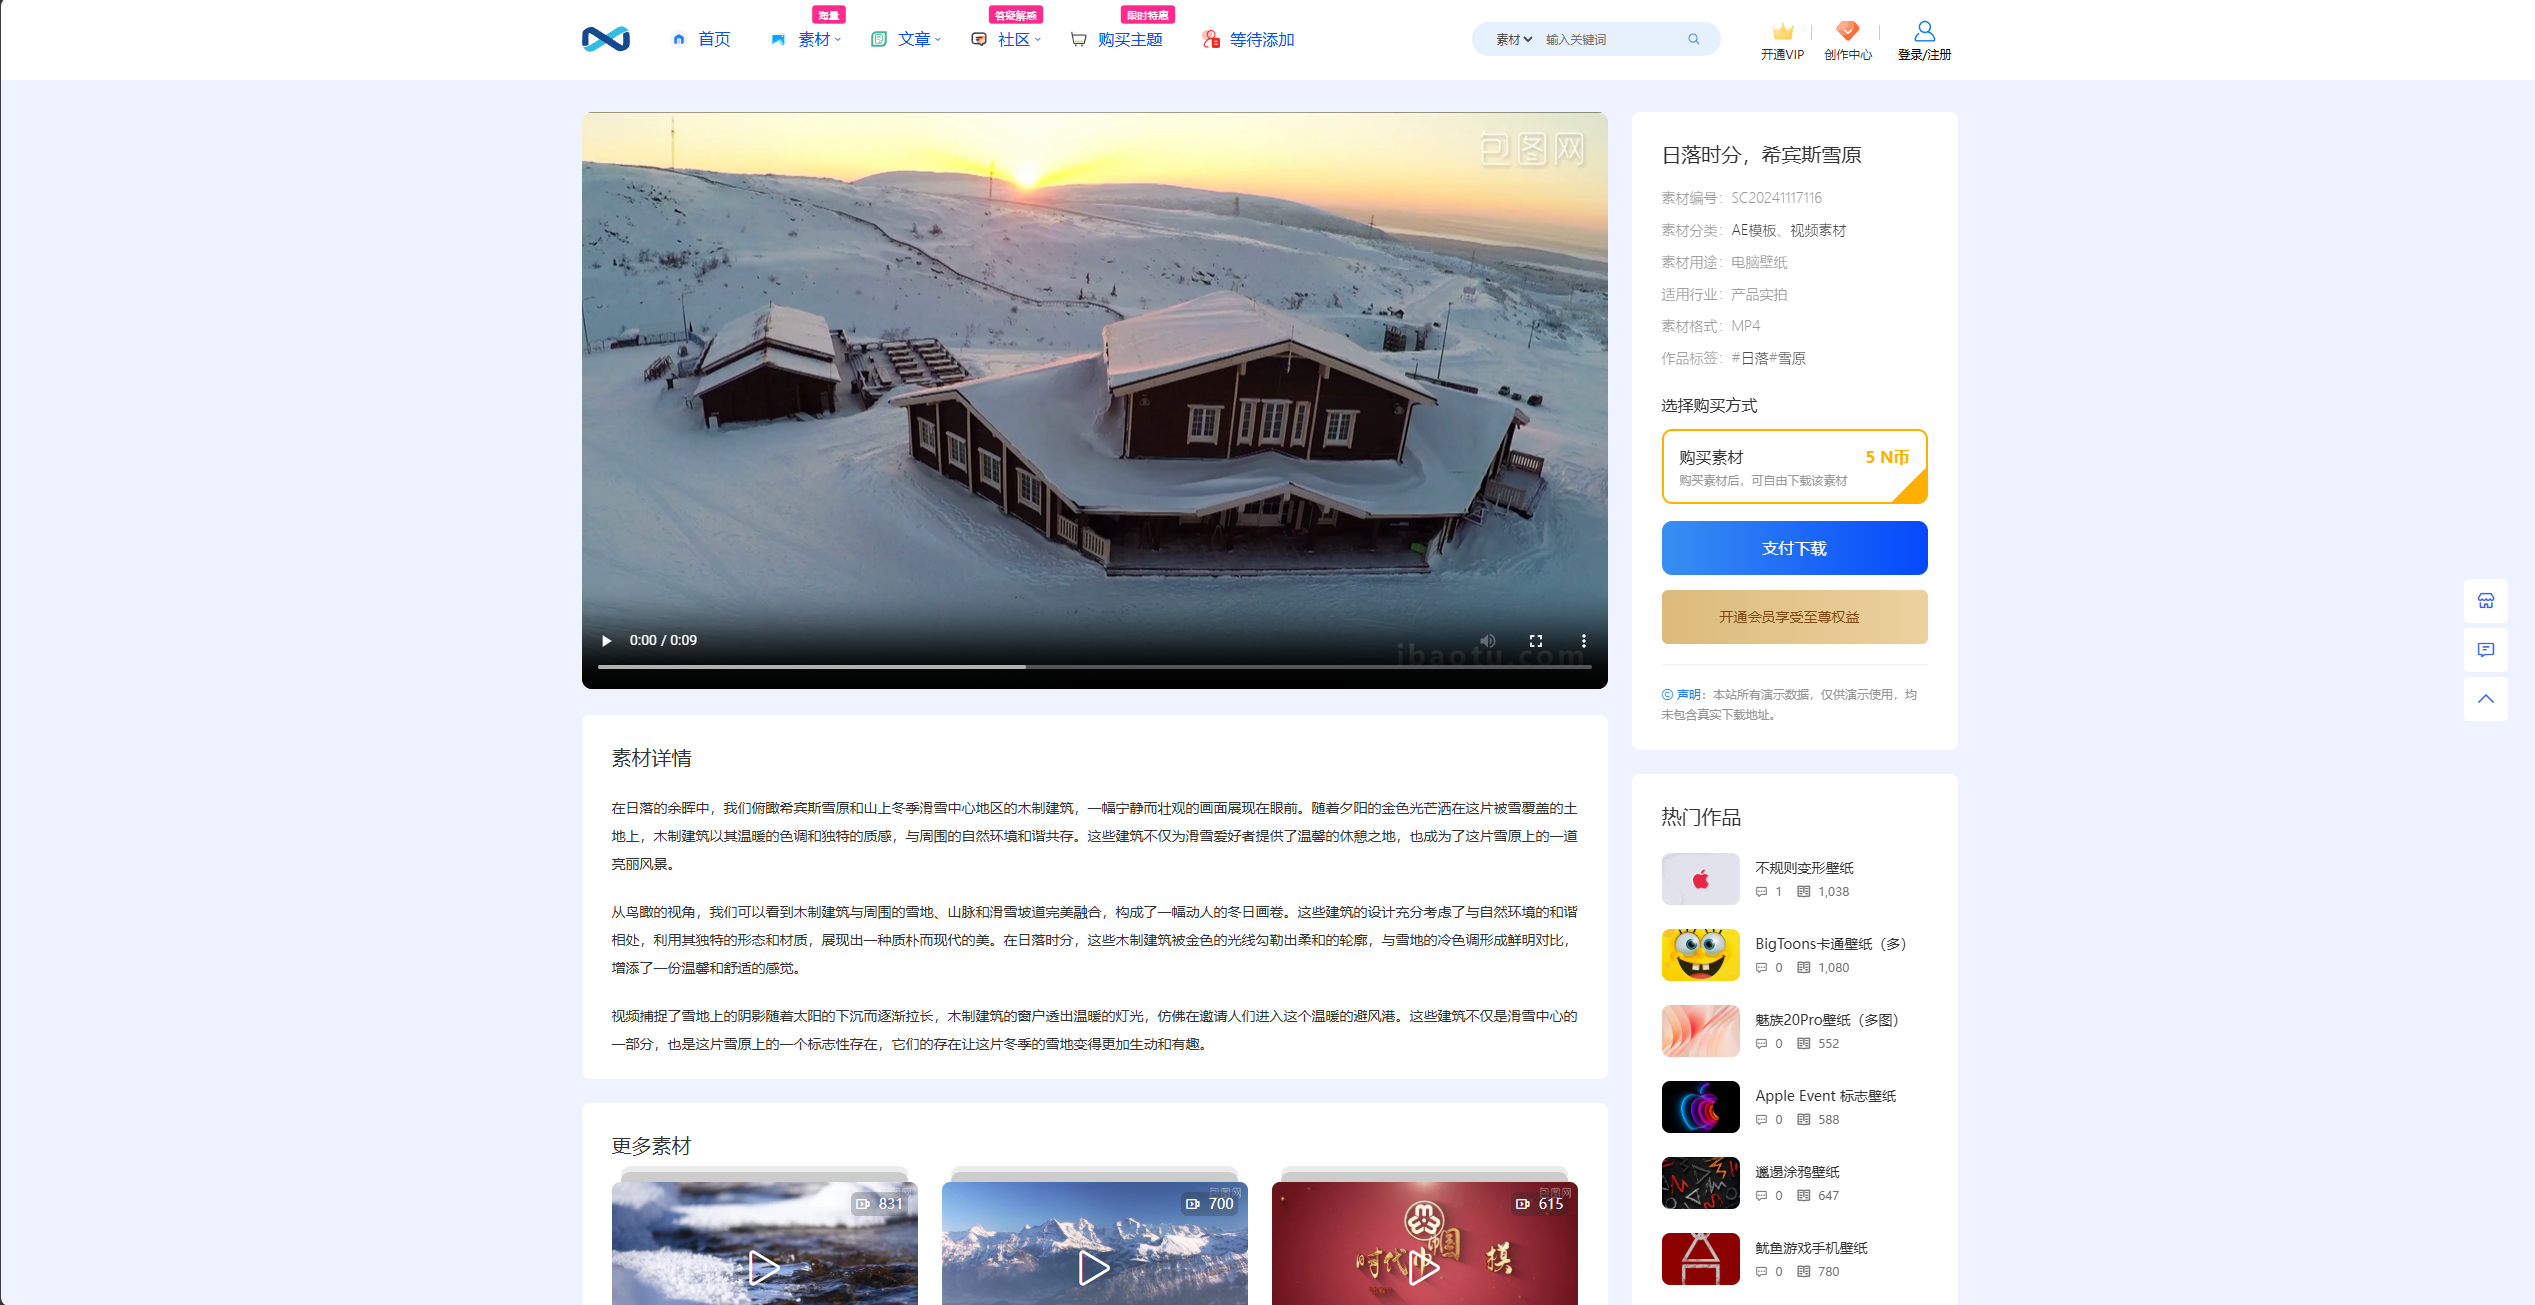Click the 开通VIP crown icon

pyautogui.click(x=1783, y=31)
